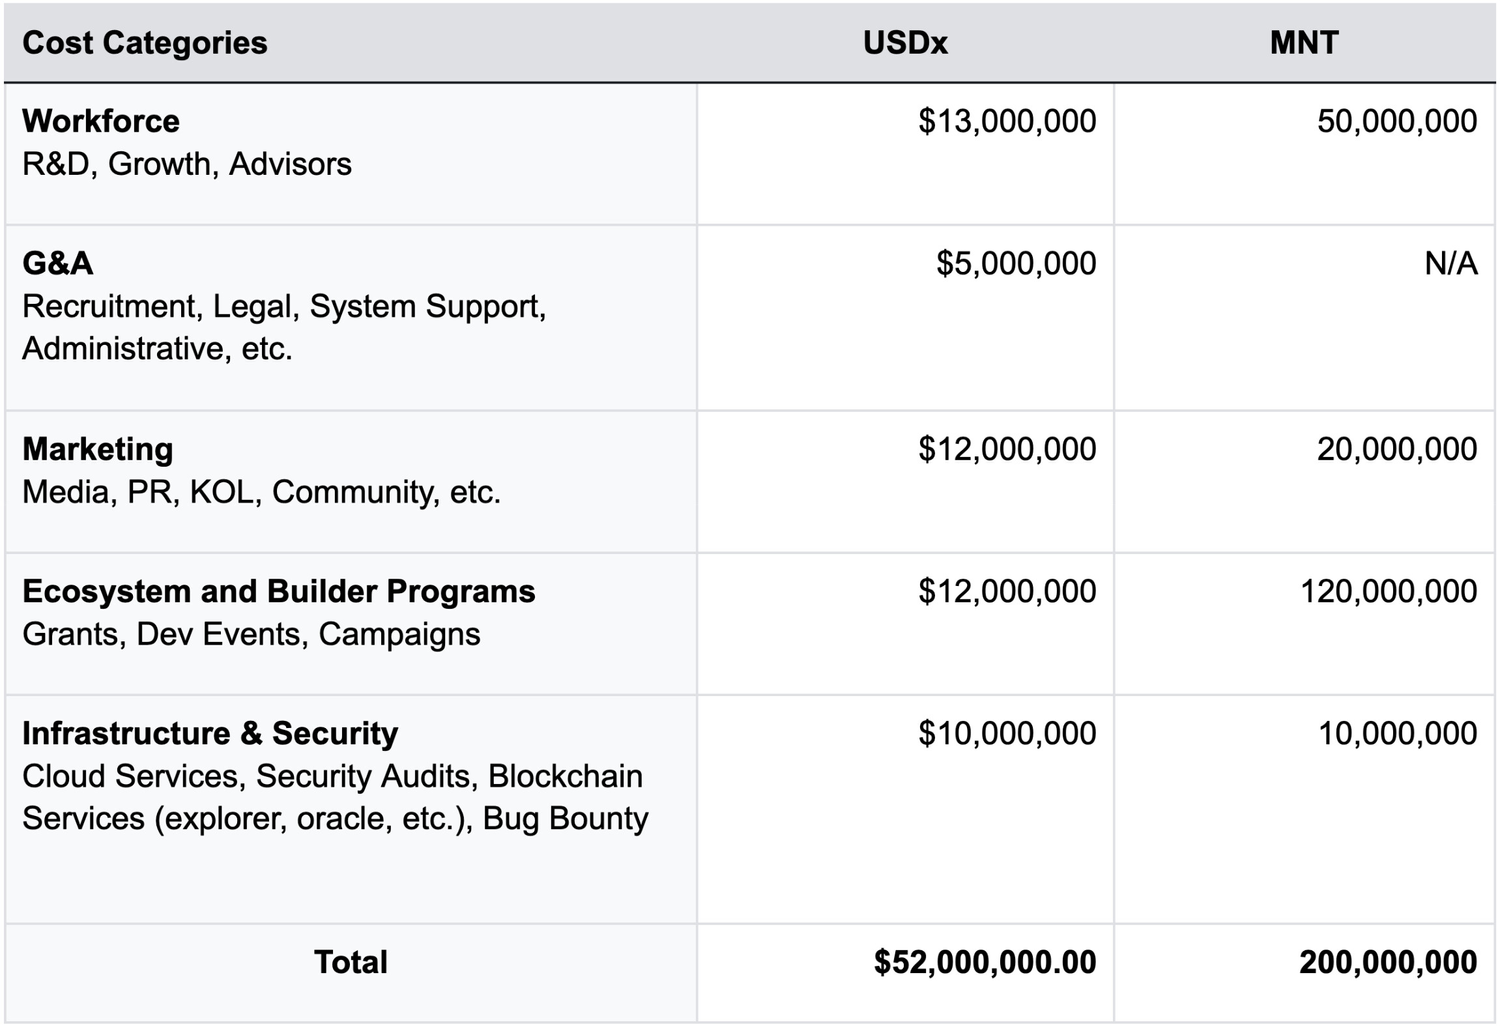
Task: Click the 120,000,000 MNT cell
Action: (x=1388, y=591)
